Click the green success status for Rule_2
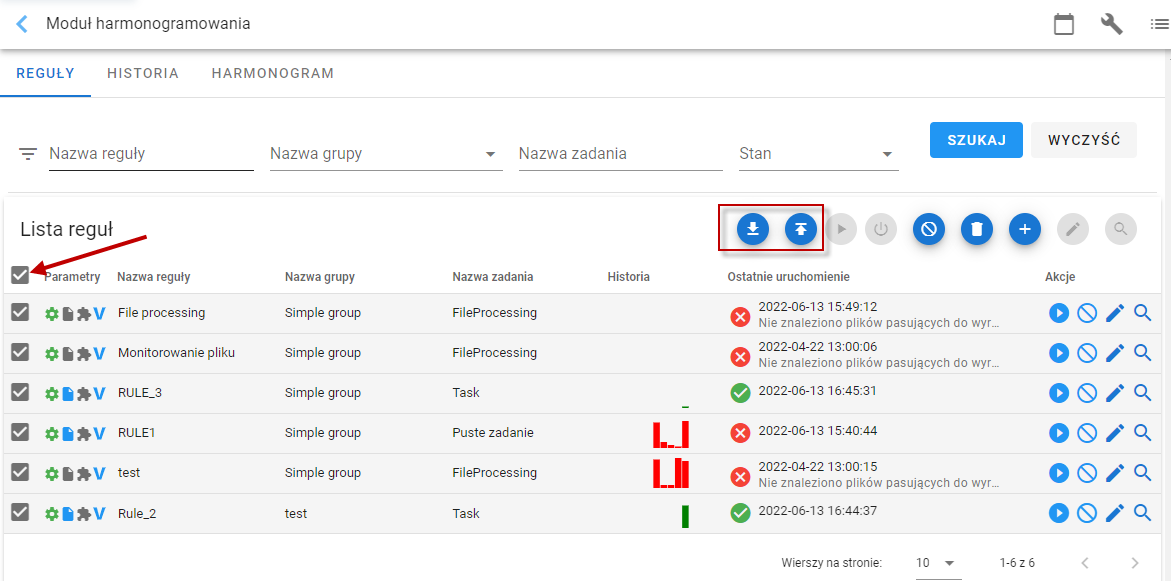Image resolution: width=1171 pixels, height=581 pixels. point(740,513)
